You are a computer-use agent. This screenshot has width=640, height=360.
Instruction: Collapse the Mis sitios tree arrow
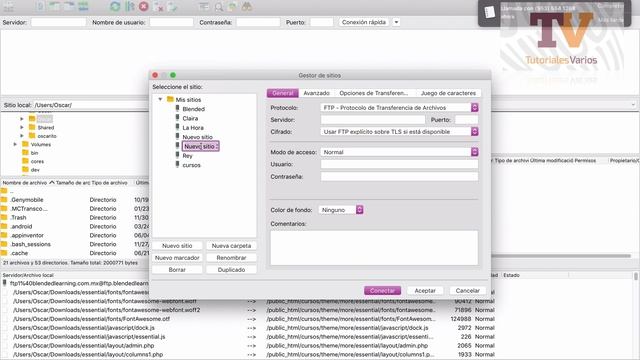coord(160,99)
